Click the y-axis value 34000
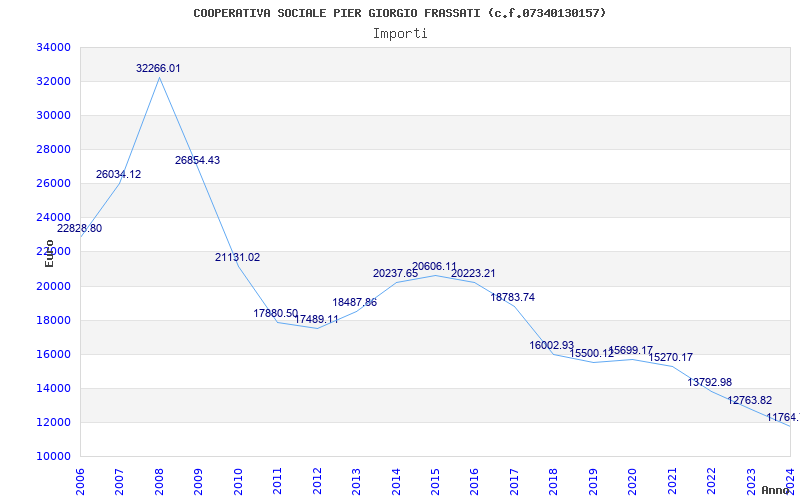The height and width of the screenshot is (500, 800). (53, 47)
